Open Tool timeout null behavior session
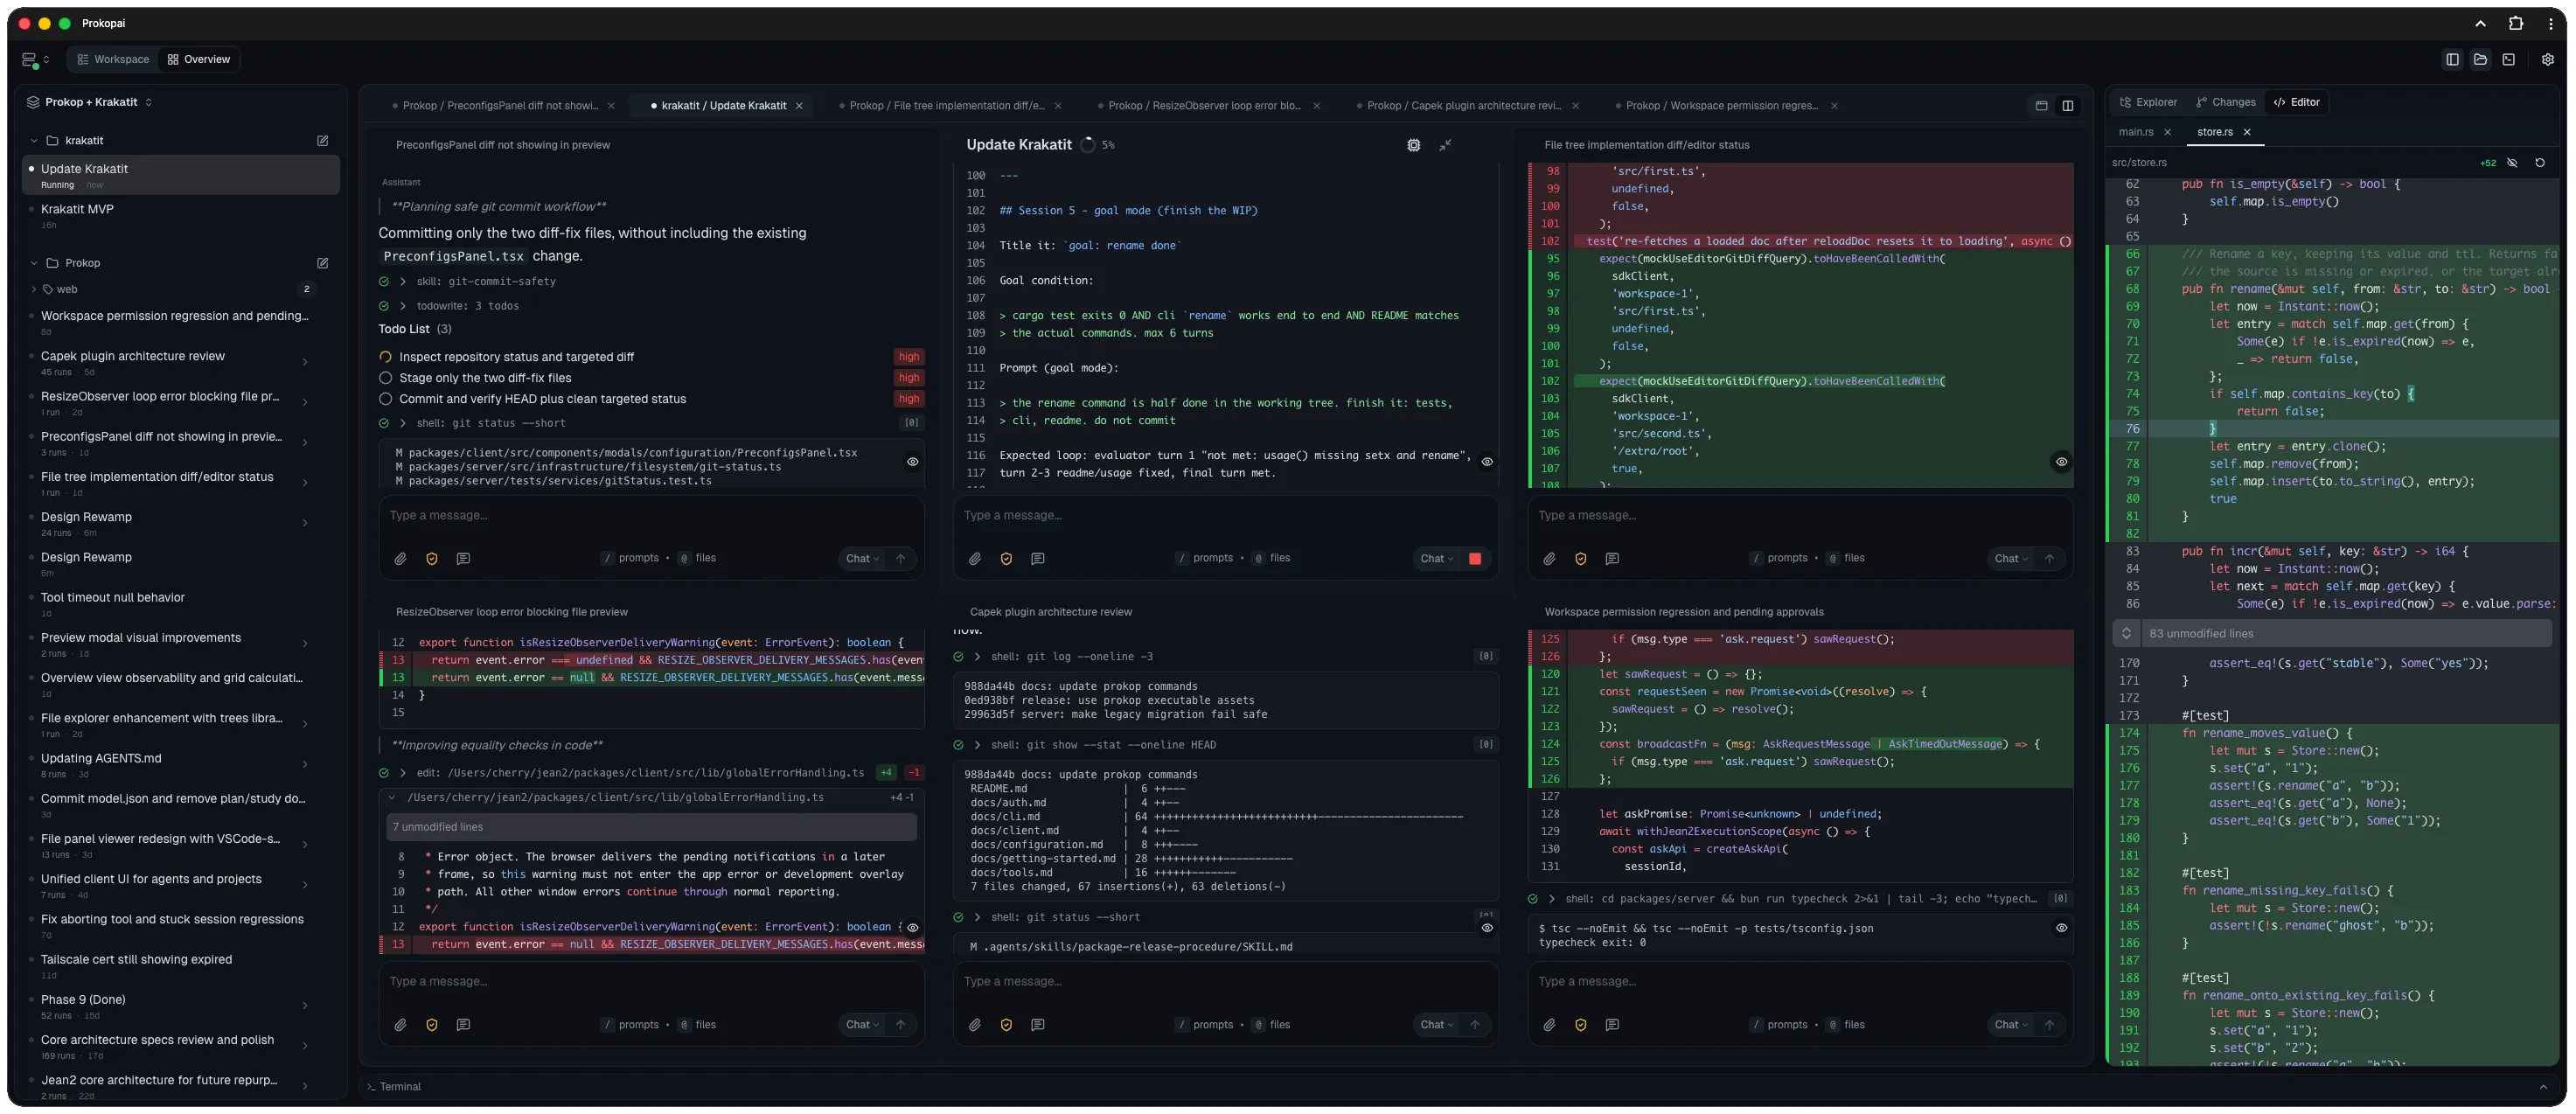This screenshot has height=1114, width=2576. click(x=180, y=604)
